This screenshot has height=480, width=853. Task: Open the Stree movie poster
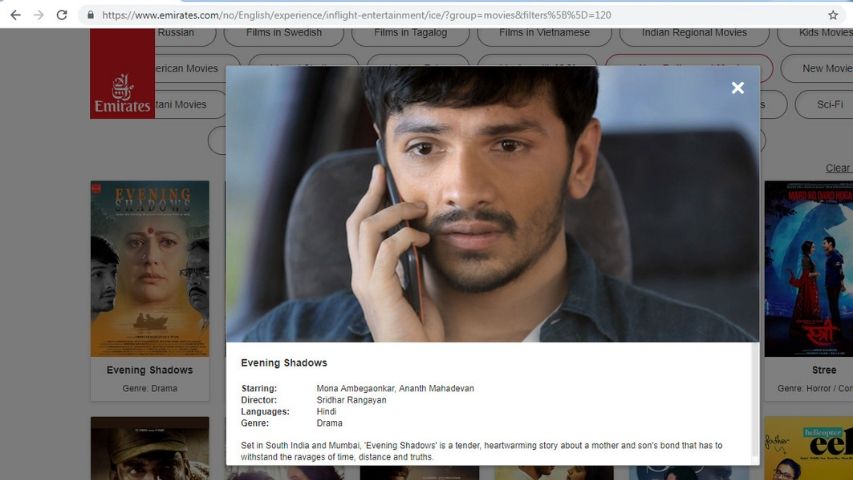point(808,268)
